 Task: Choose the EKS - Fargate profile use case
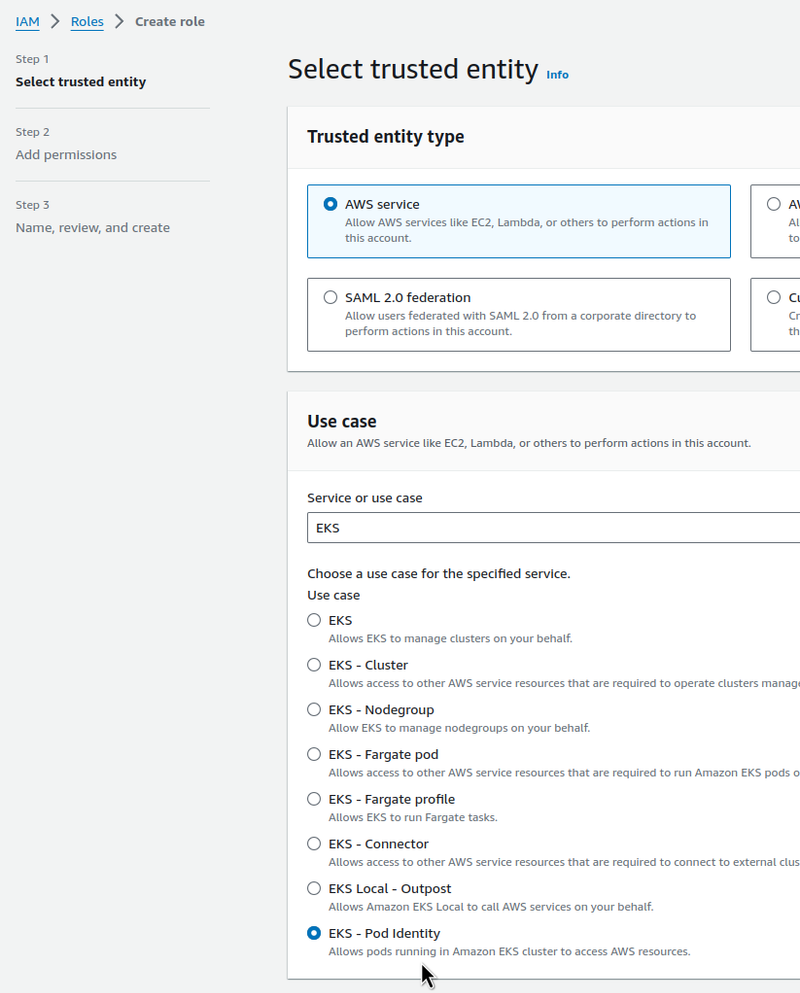314,799
